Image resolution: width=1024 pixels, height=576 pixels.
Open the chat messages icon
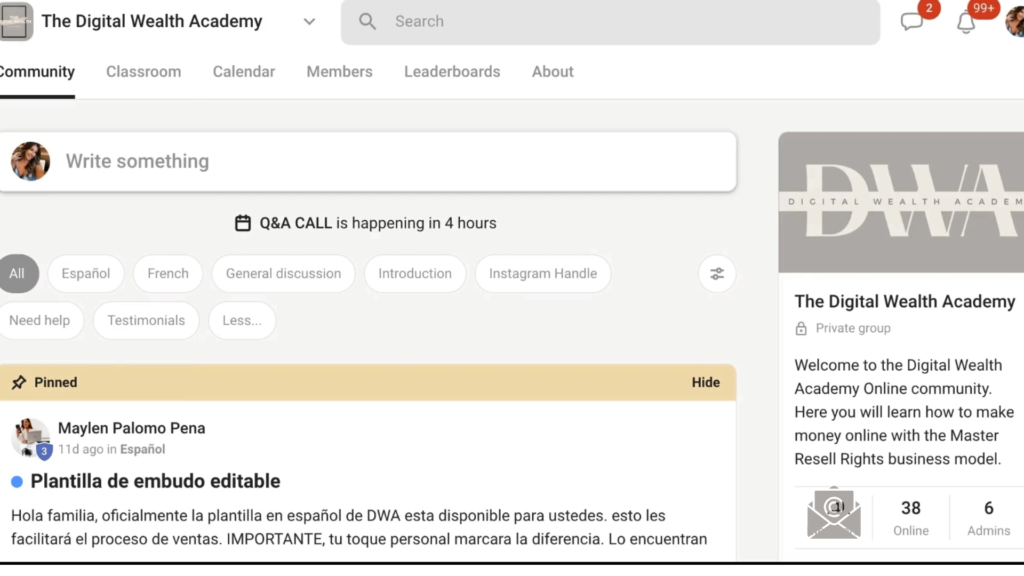point(911,22)
